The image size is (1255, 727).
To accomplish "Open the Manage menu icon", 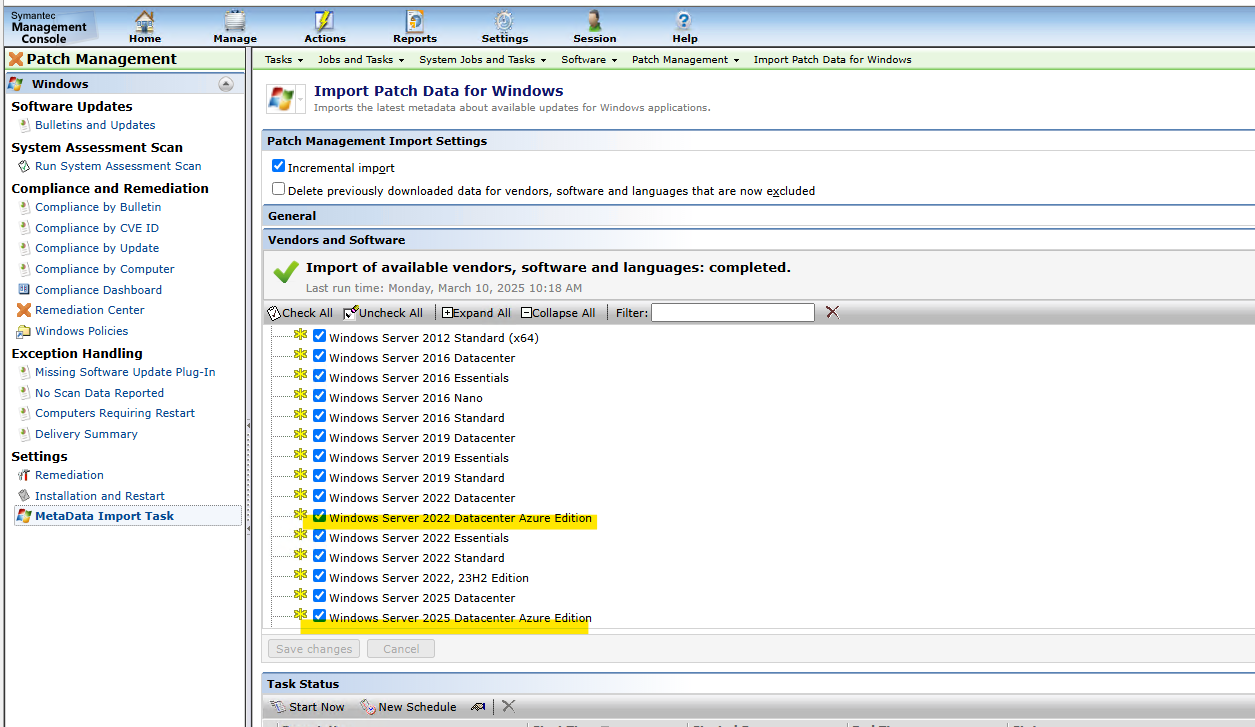I will (235, 21).
